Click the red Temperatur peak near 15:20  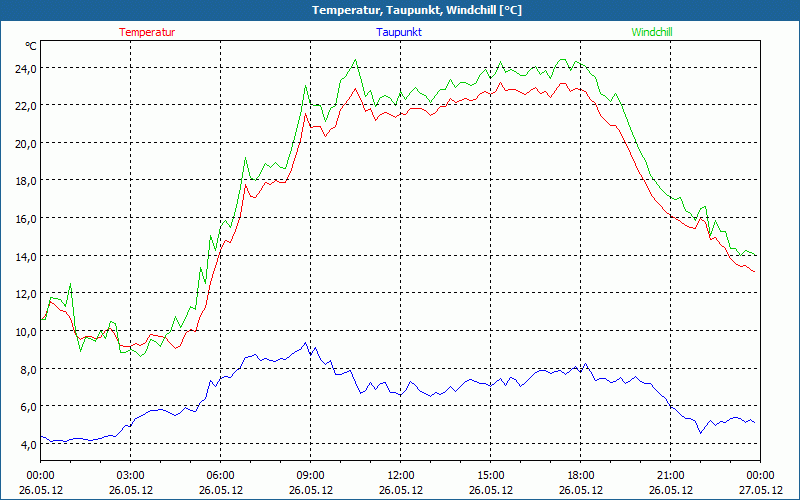501,83
